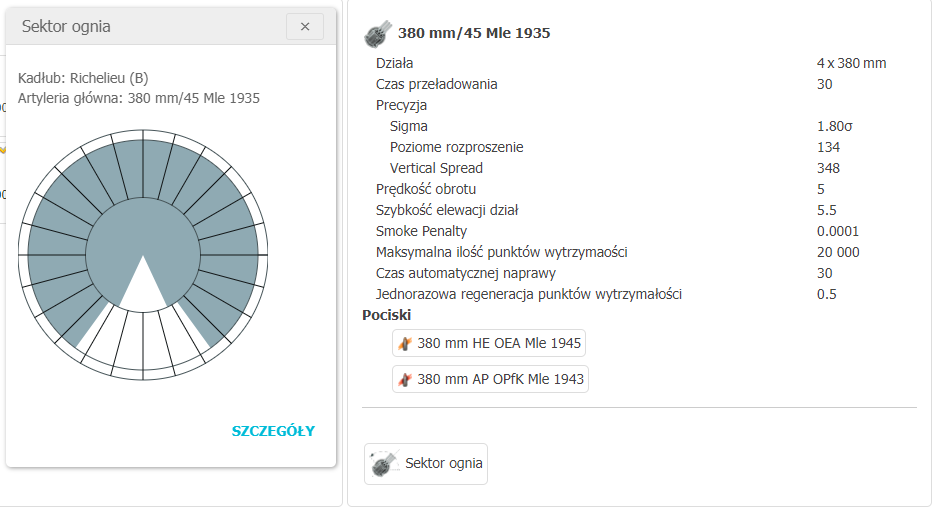This screenshot has width=936, height=513.
Task: Click the white wedge at the diagram's center
Action: (144, 287)
